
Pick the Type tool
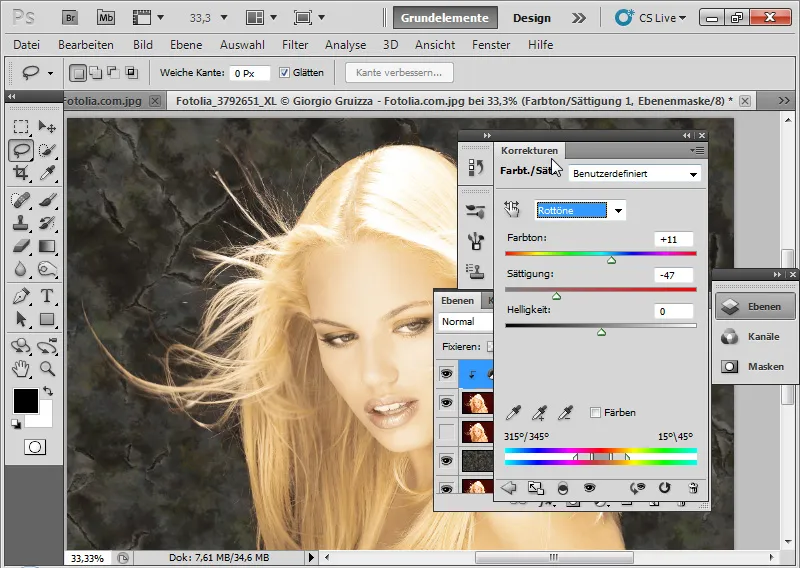46,297
